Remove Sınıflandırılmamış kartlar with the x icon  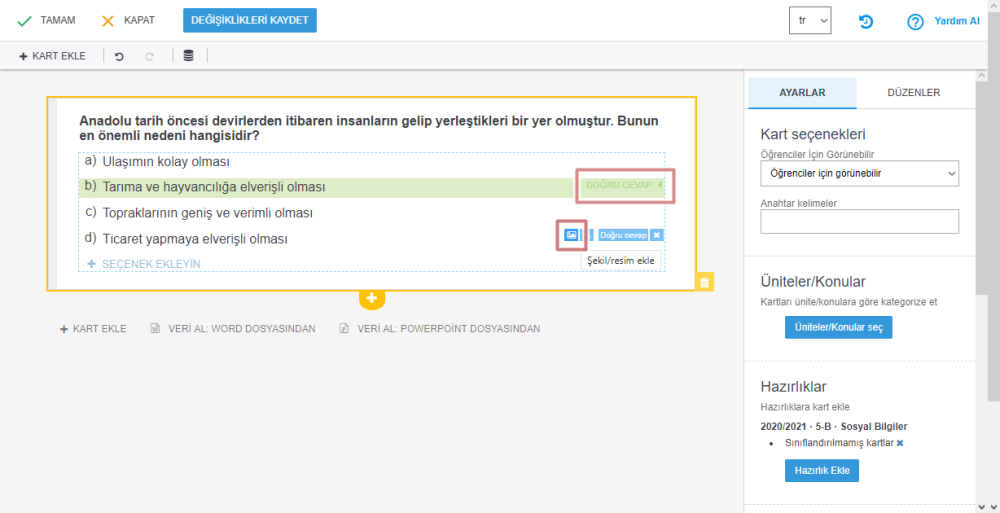pyautogui.click(x=899, y=442)
